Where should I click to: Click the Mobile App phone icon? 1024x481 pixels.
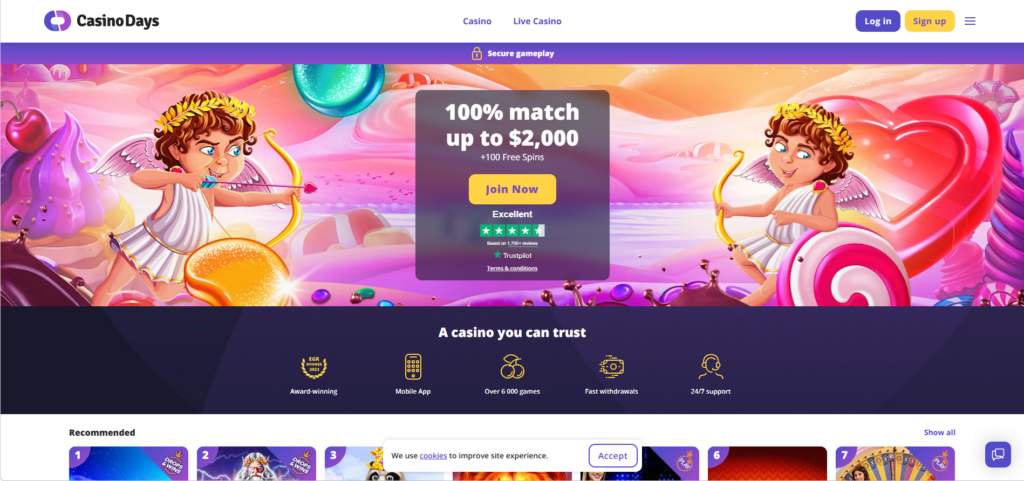(413, 367)
